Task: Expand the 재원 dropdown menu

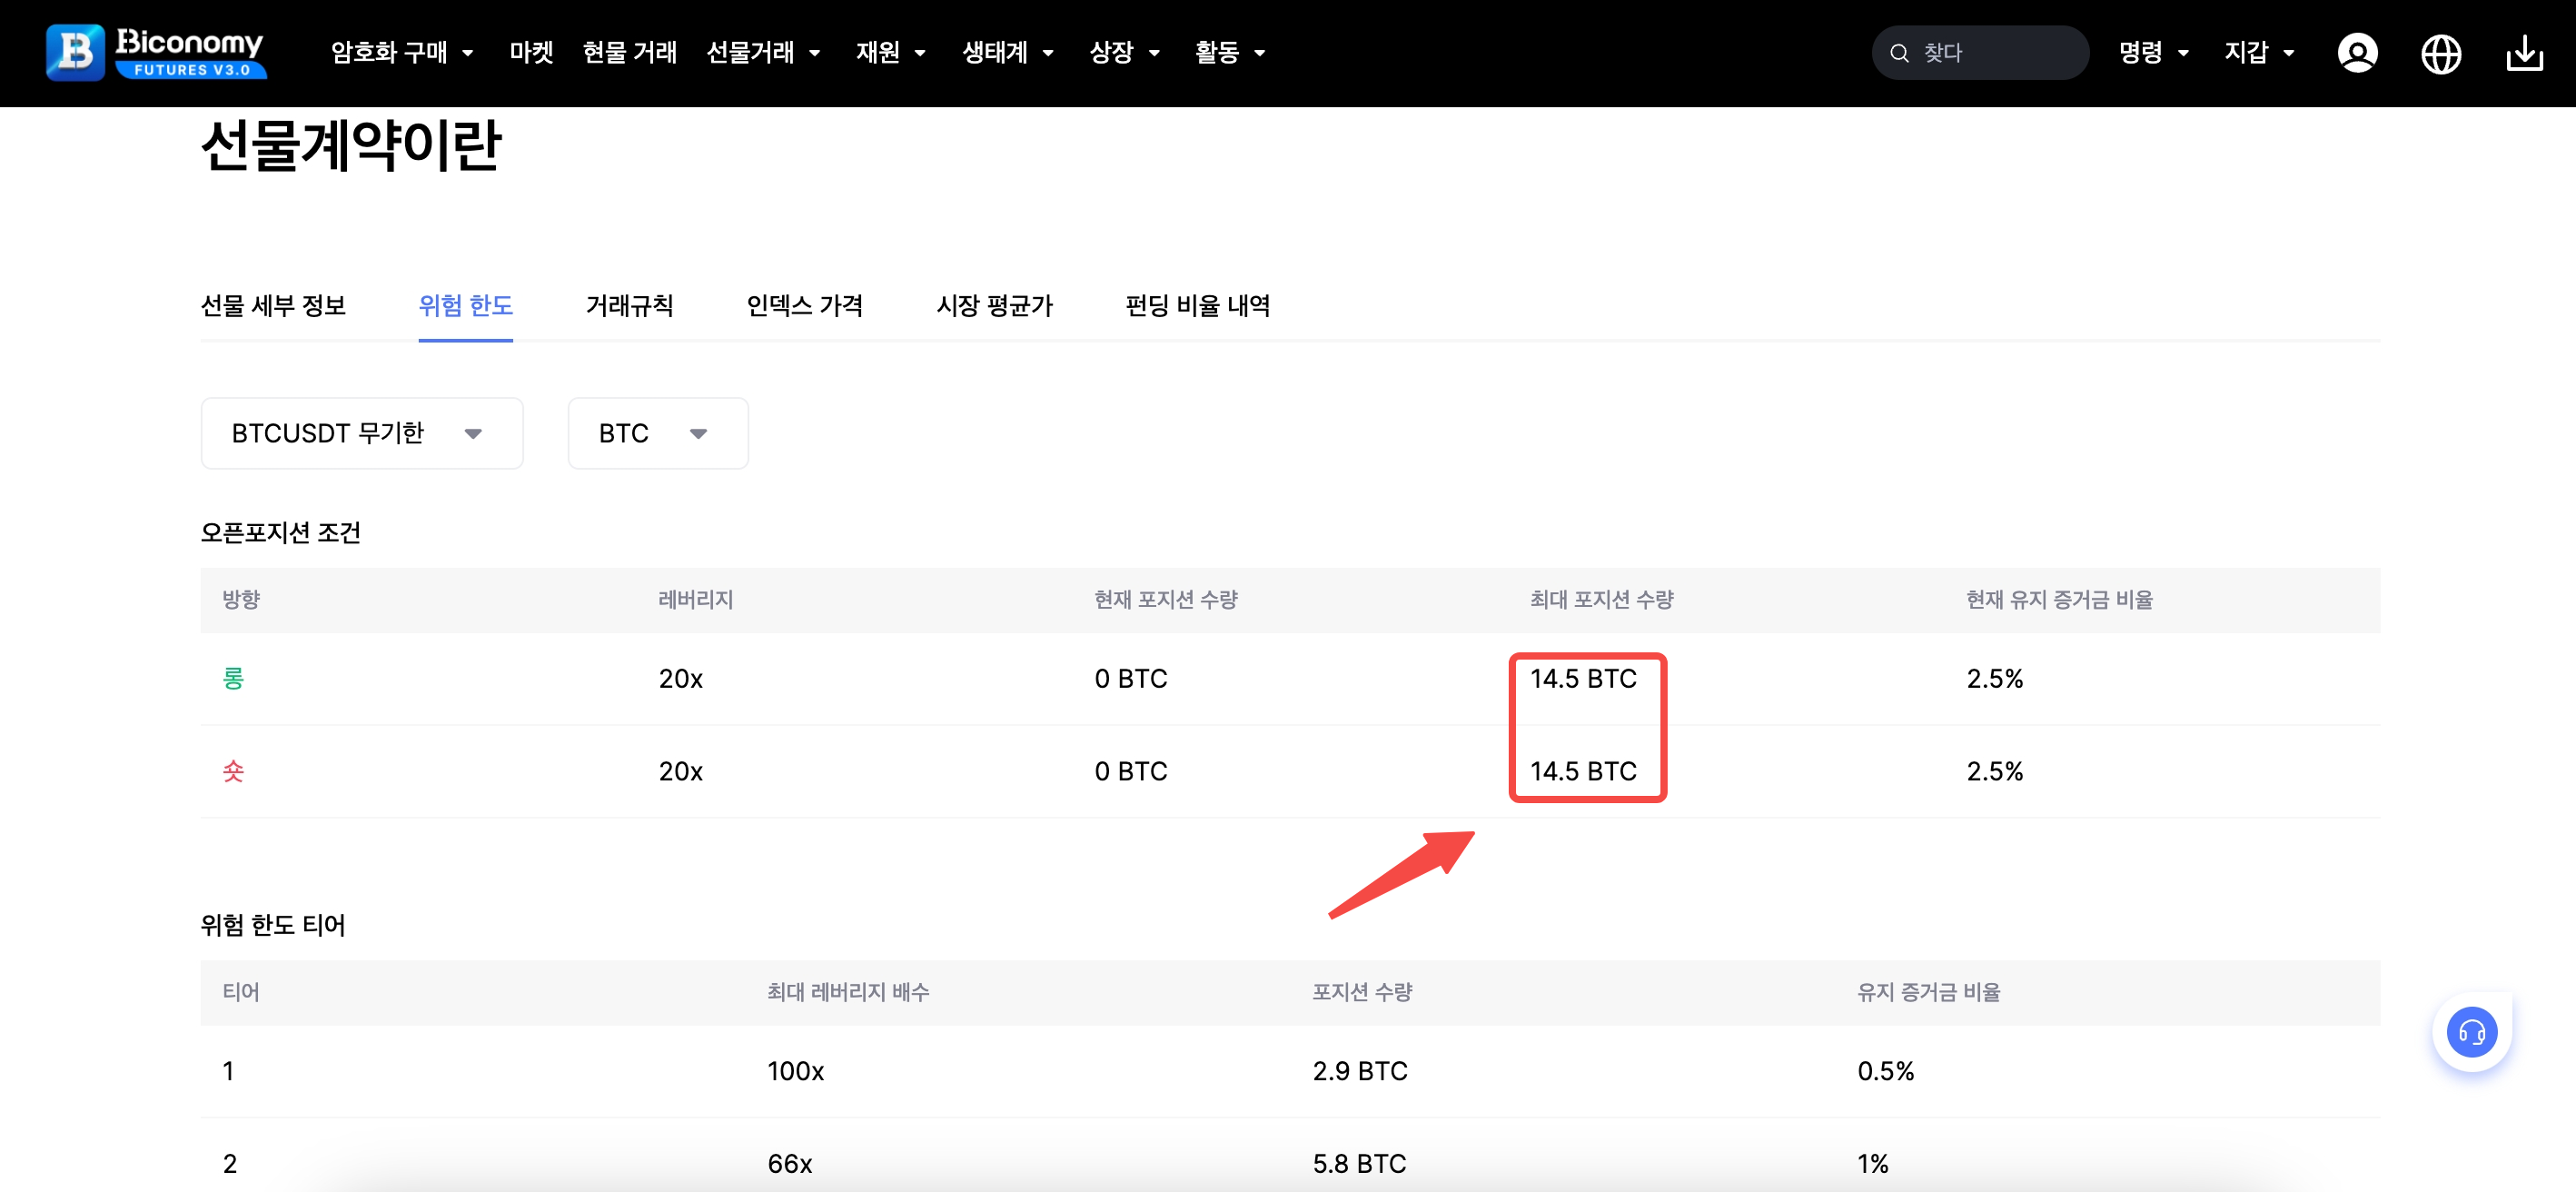Action: [891, 52]
